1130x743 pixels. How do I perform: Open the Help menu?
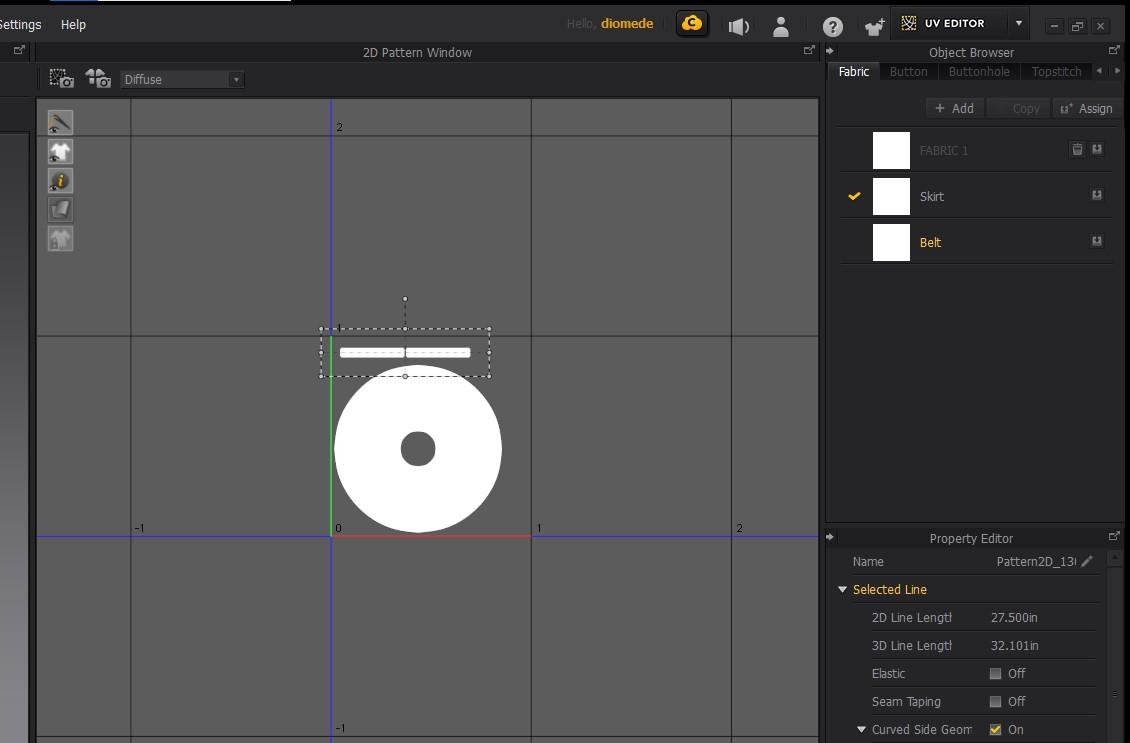point(73,25)
